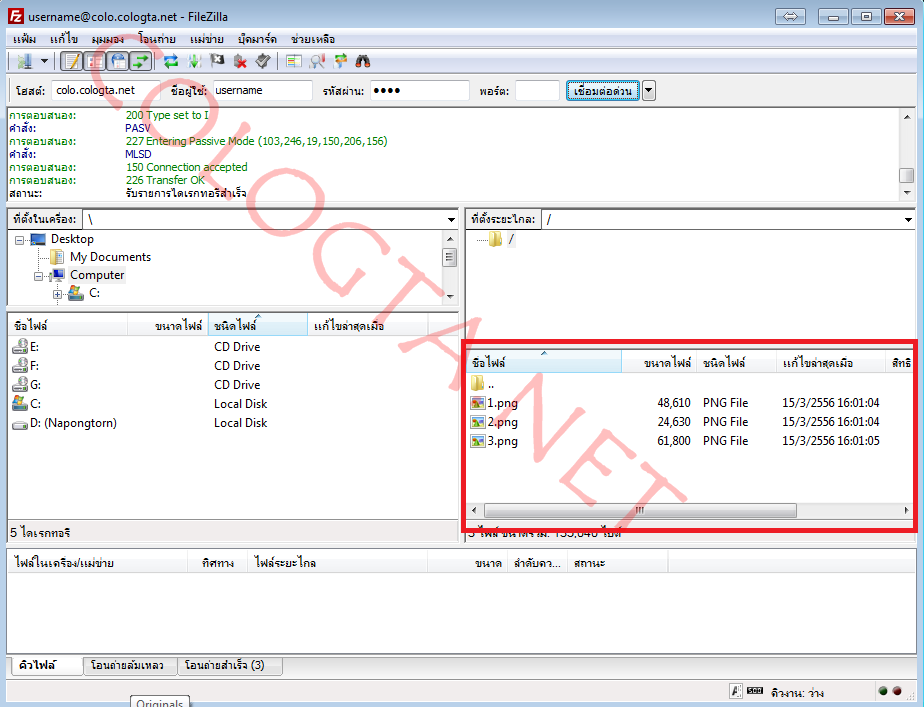The width and height of the screenshot is (924, 707).
Task: Toggle transfer queue display in toolbar
Action: 141,61
